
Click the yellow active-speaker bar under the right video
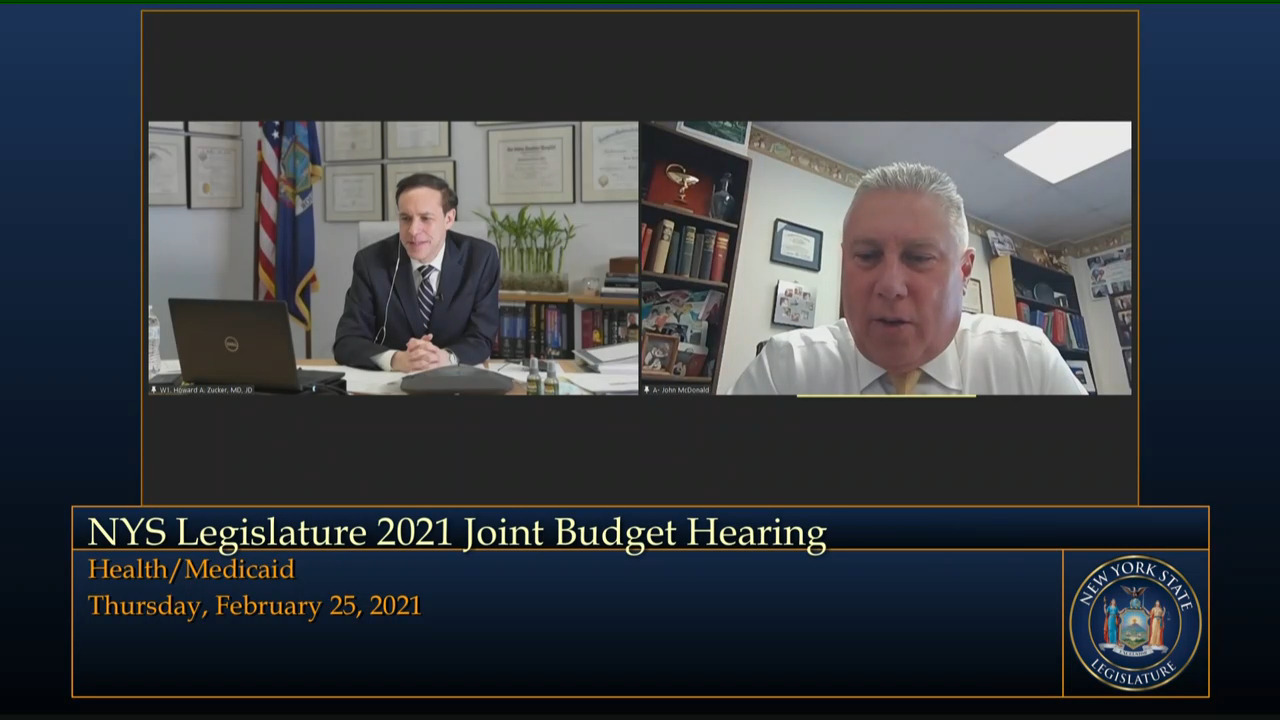tap(886, 396)
